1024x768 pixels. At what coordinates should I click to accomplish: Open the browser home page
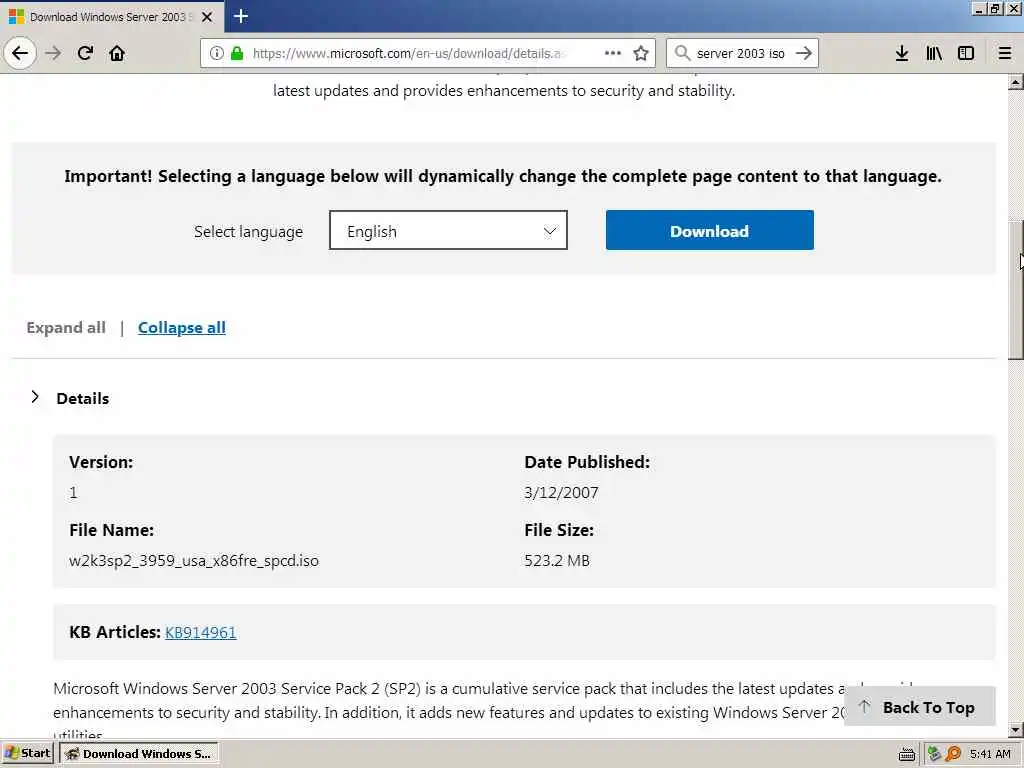click(117, 53)
